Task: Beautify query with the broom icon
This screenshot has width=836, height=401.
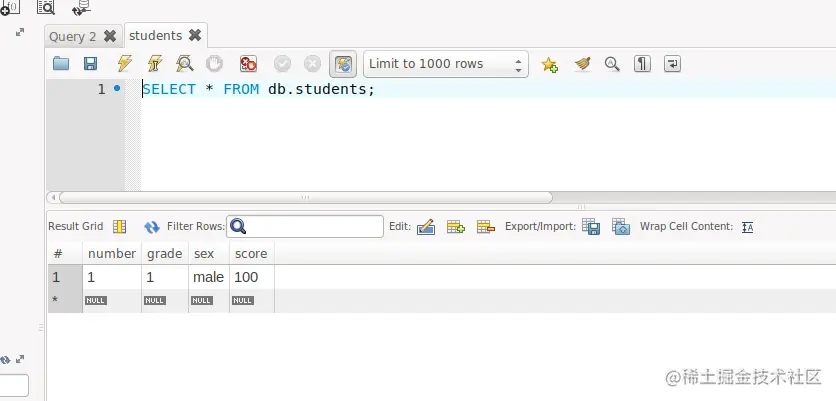Action: (583, 64)
